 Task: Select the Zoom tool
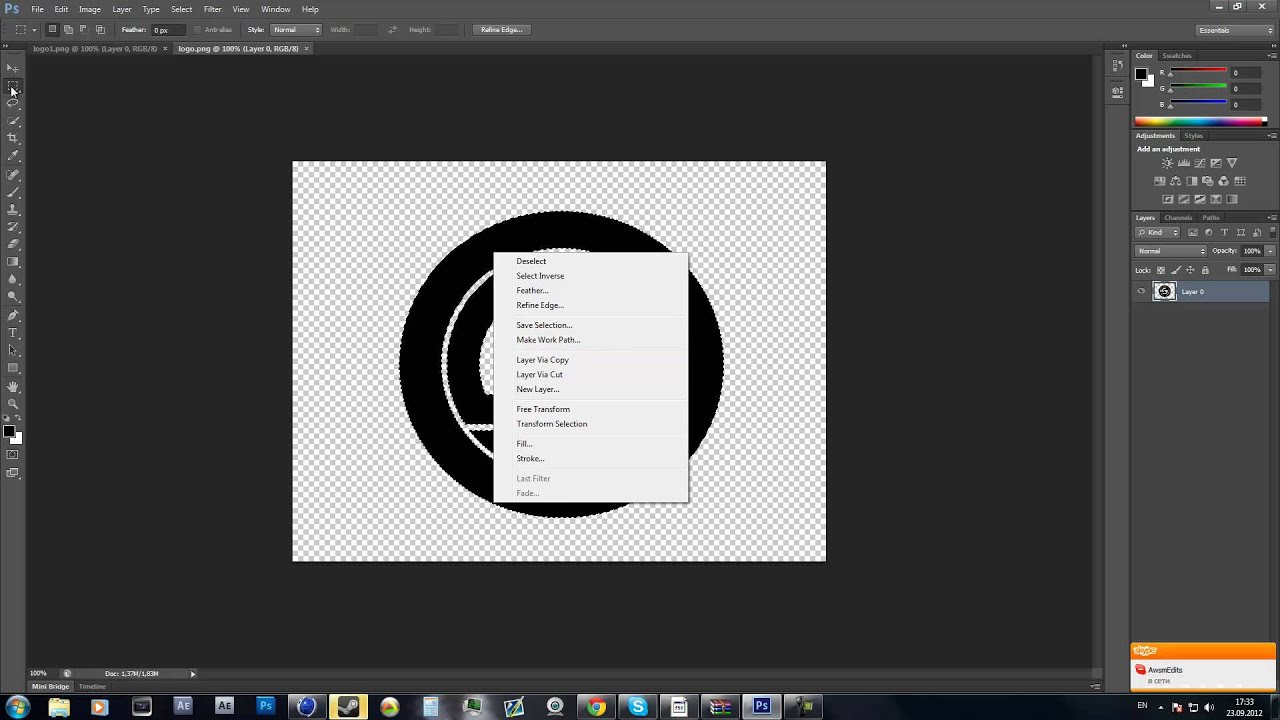point(13,403)
